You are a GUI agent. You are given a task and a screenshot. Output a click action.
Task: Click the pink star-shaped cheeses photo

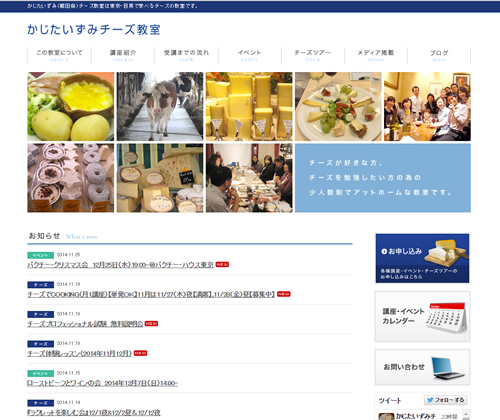point(71,178)
